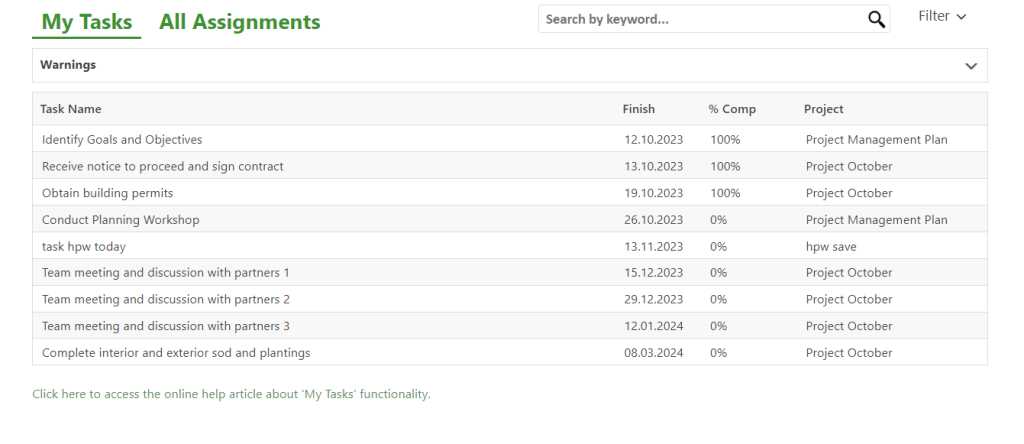Select Complete interior and exterior sod task
This screenshot has height=444, width=1024.
176,353
